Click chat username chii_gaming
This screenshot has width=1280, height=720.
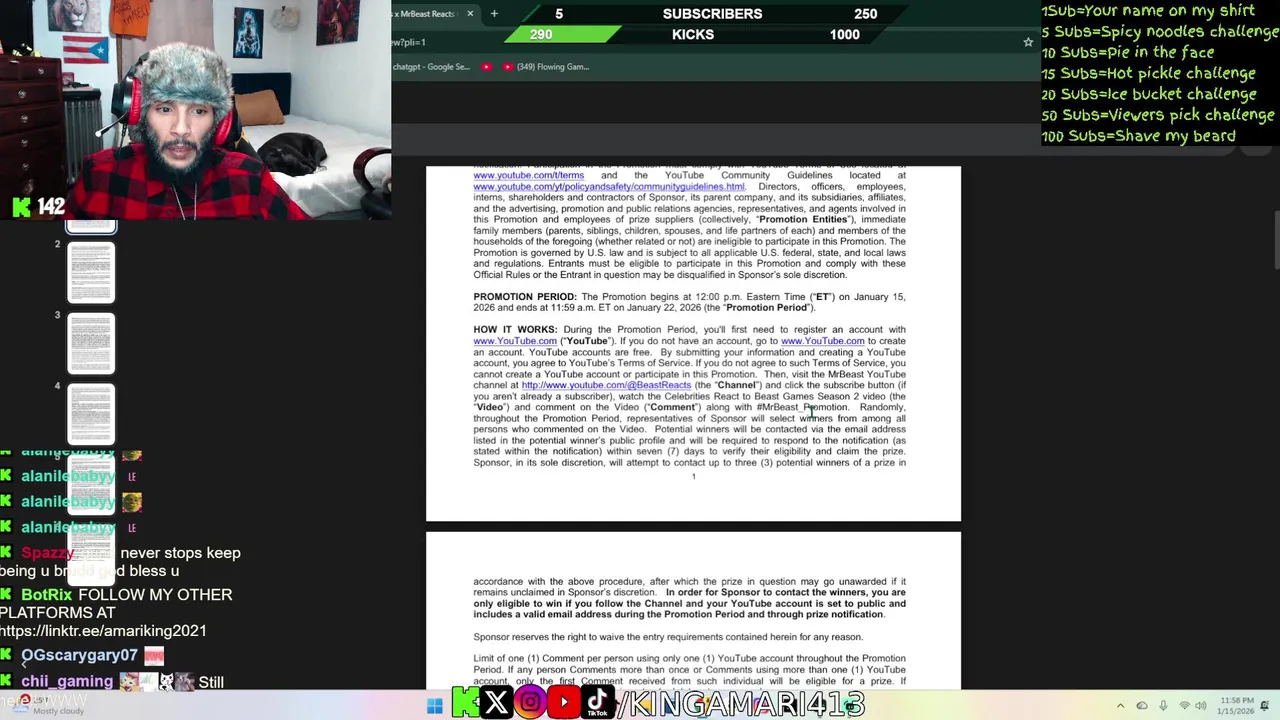67,681
